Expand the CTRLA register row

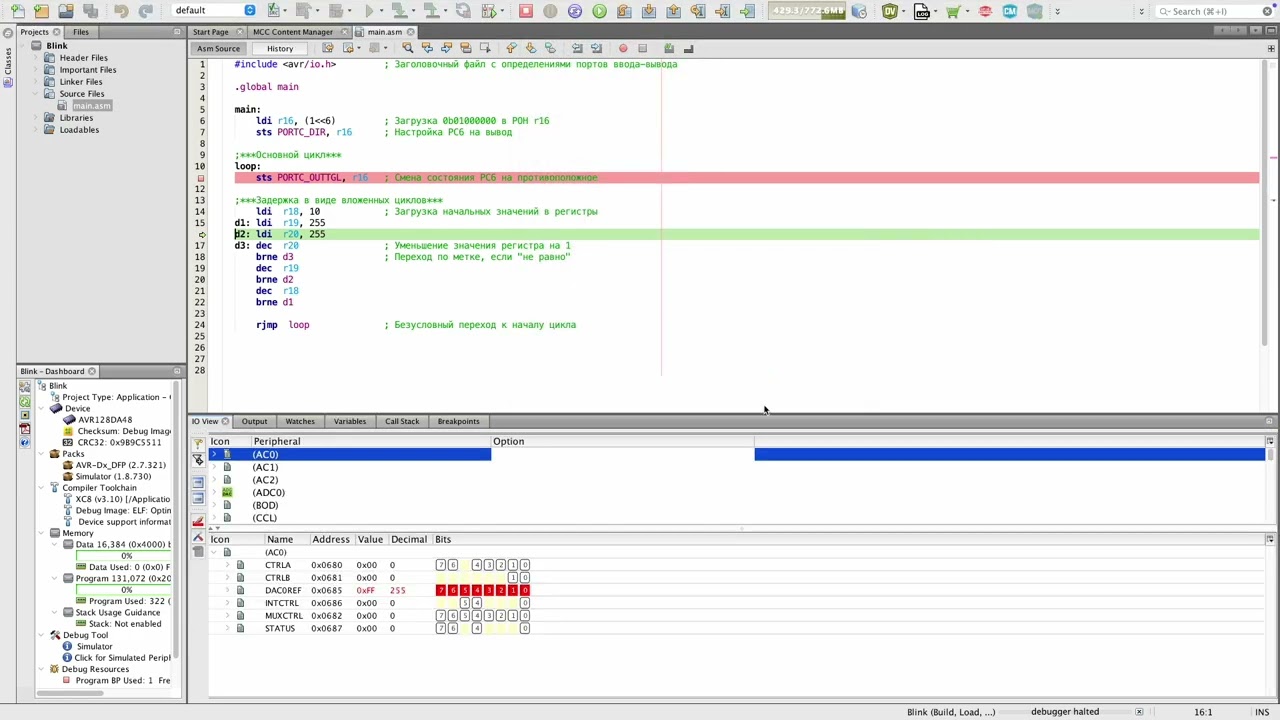click(x=227, y=565)
